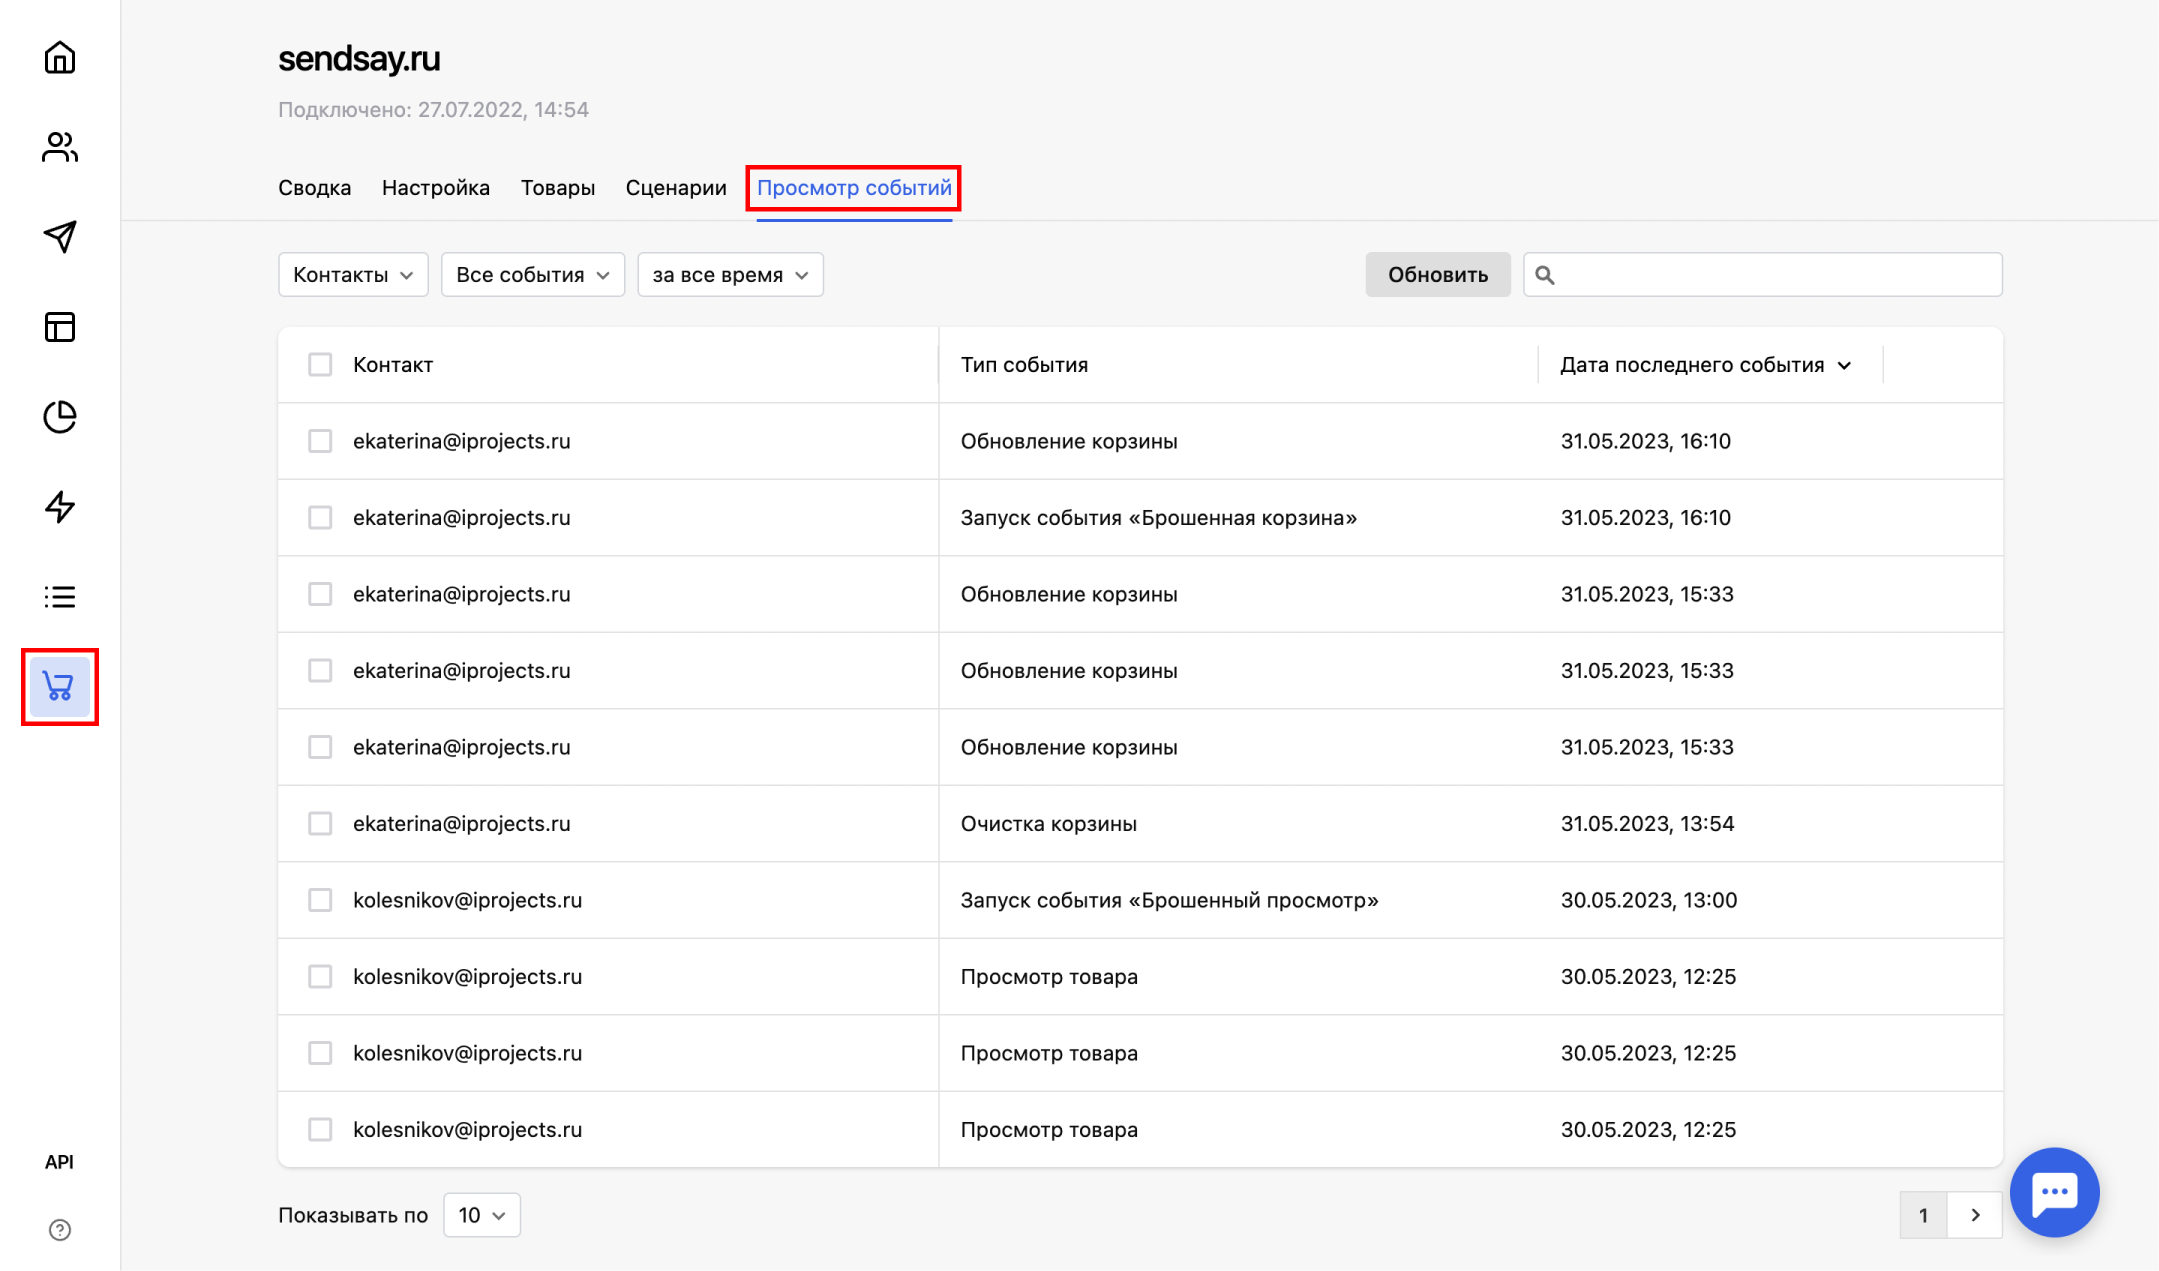2159x1271 pixels.
Task: Click the magnifier icon in search field
Action: coord(1545,275)
